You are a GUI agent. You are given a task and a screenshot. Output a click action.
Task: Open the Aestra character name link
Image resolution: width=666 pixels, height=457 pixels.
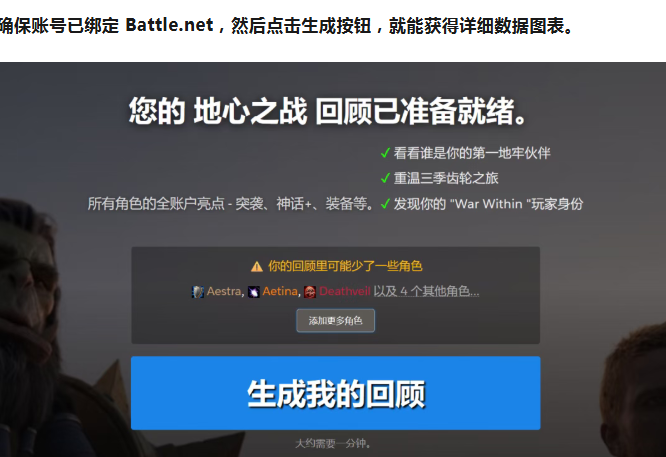coord(224,291)
